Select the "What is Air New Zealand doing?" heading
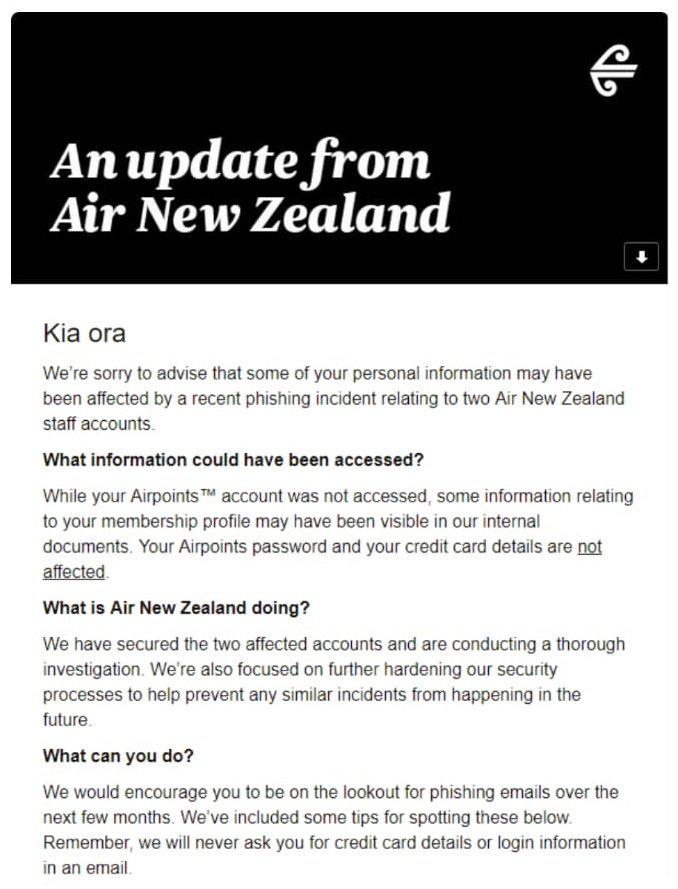Screen dimensions: 678x889 click(x=177, y=608)
